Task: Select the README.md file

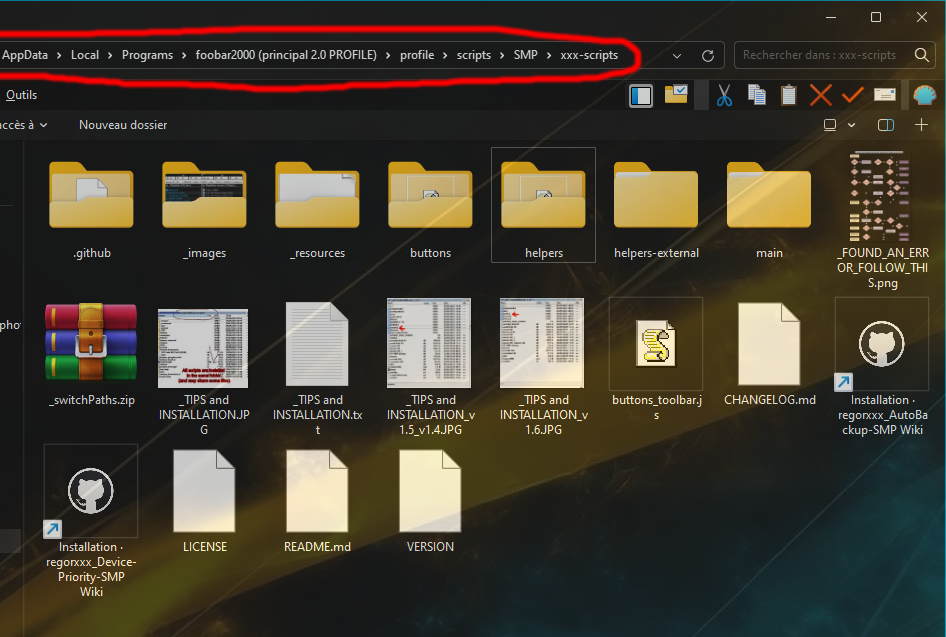Action: click(x=317, y=501)
